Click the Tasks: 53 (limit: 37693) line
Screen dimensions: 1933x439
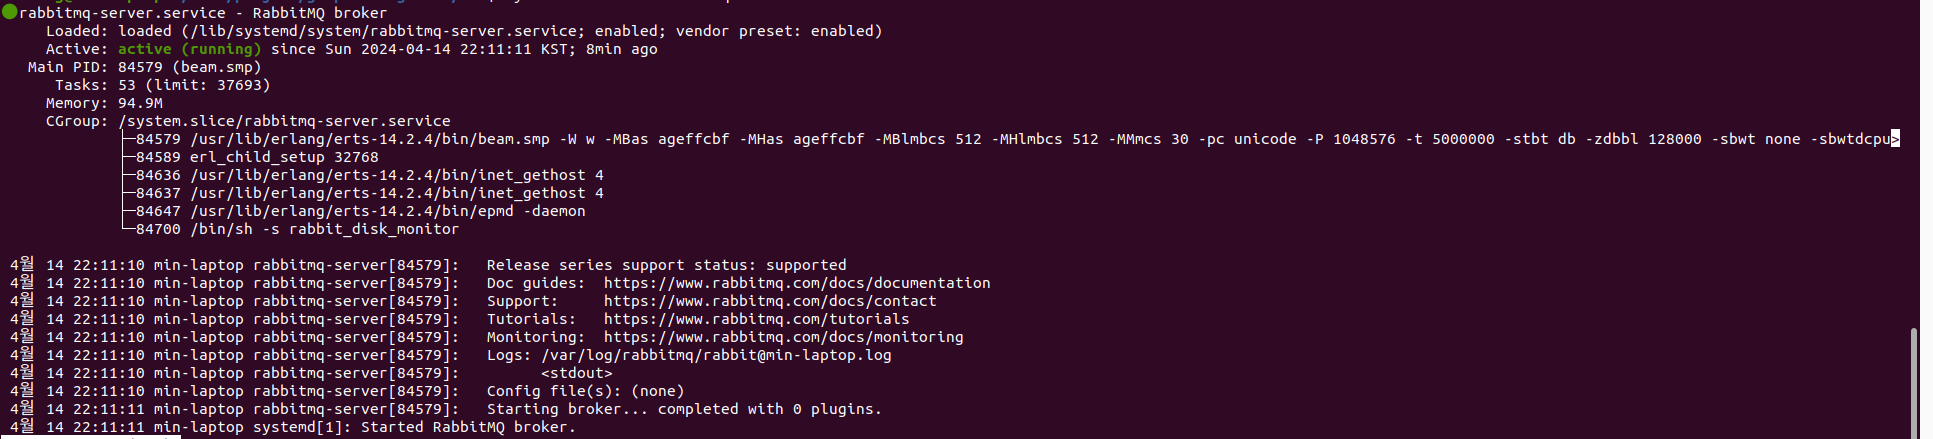coord(162,85)
